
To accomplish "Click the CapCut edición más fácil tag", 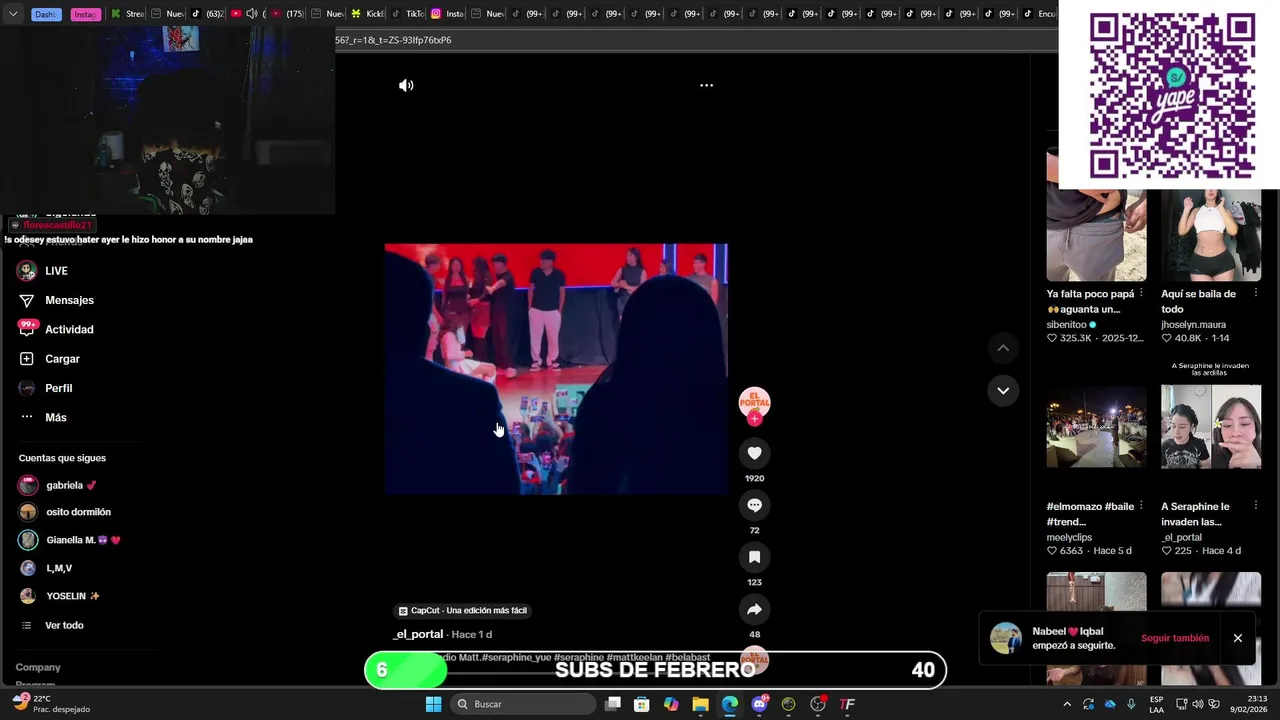I will click(462, 610).
